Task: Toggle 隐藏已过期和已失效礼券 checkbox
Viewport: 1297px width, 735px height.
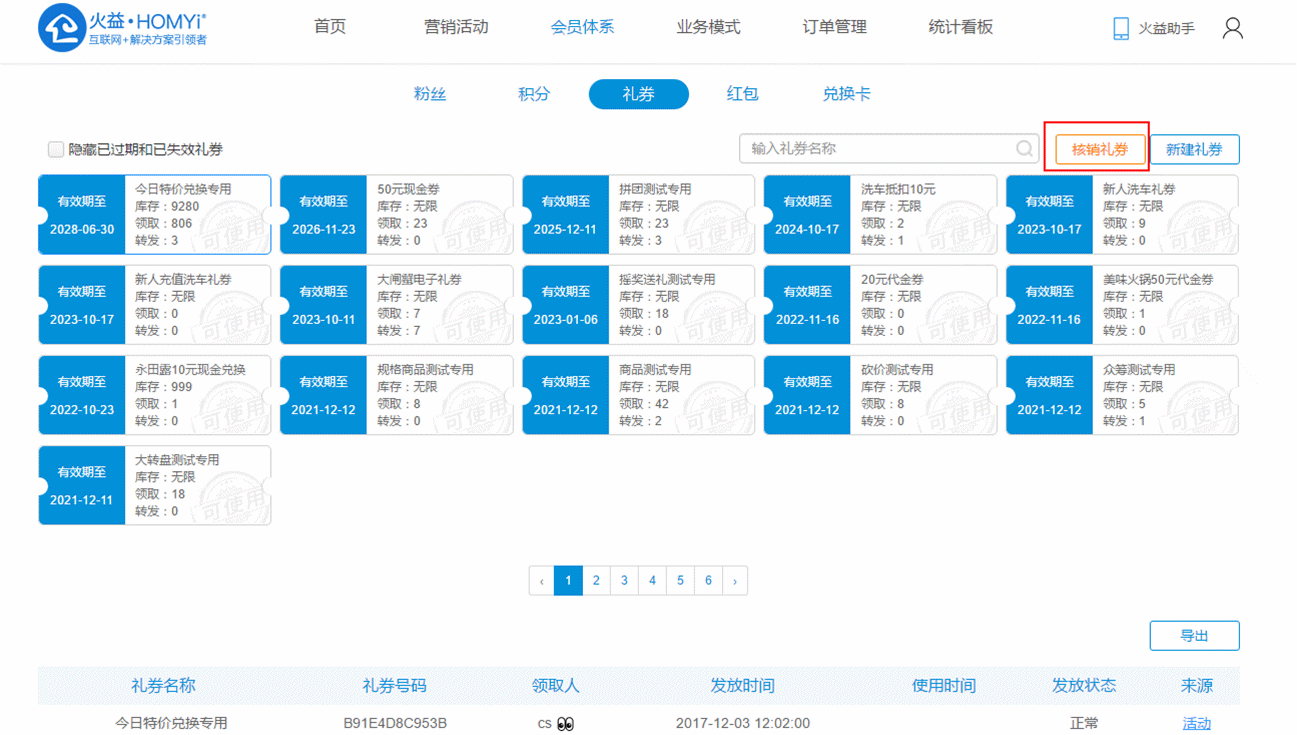Action: (x=56, y=150)
